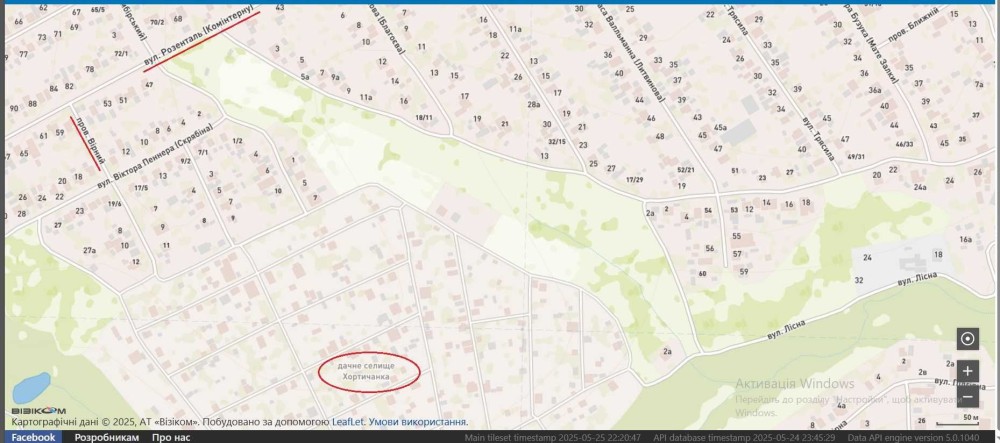Image resolution: width=1000 pixels, height=443 pixels.
Task: Click the Data API engine version text
Action: tap(919, 437)
